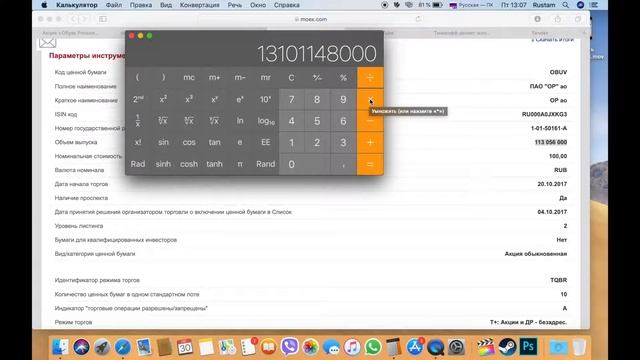640x360 pixels.
Task: Show Safari sidebar
Action: pyautogui.click(x=103, y=19)
